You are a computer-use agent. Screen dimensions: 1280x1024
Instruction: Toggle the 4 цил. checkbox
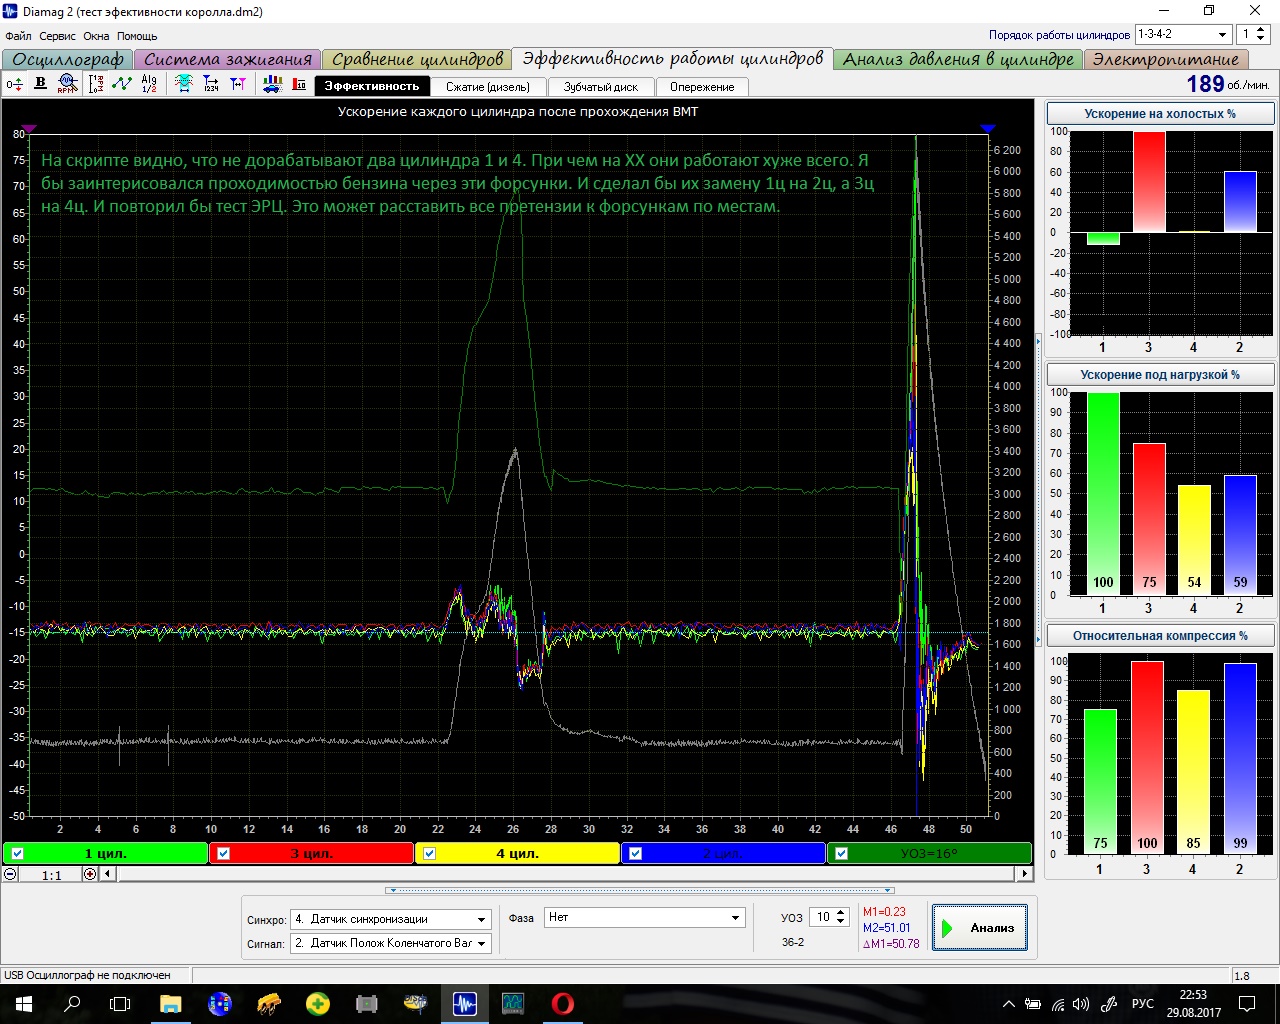[429, 854]
